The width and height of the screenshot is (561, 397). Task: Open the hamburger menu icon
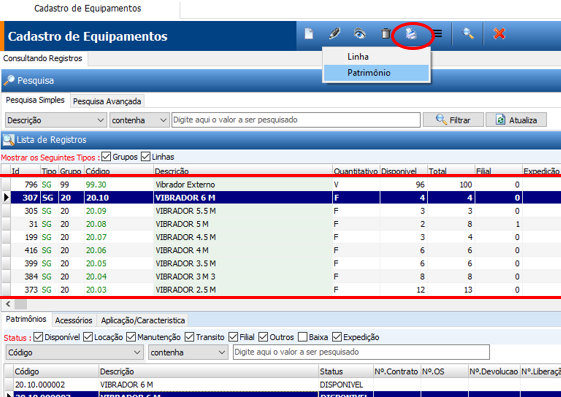point(438,34)
